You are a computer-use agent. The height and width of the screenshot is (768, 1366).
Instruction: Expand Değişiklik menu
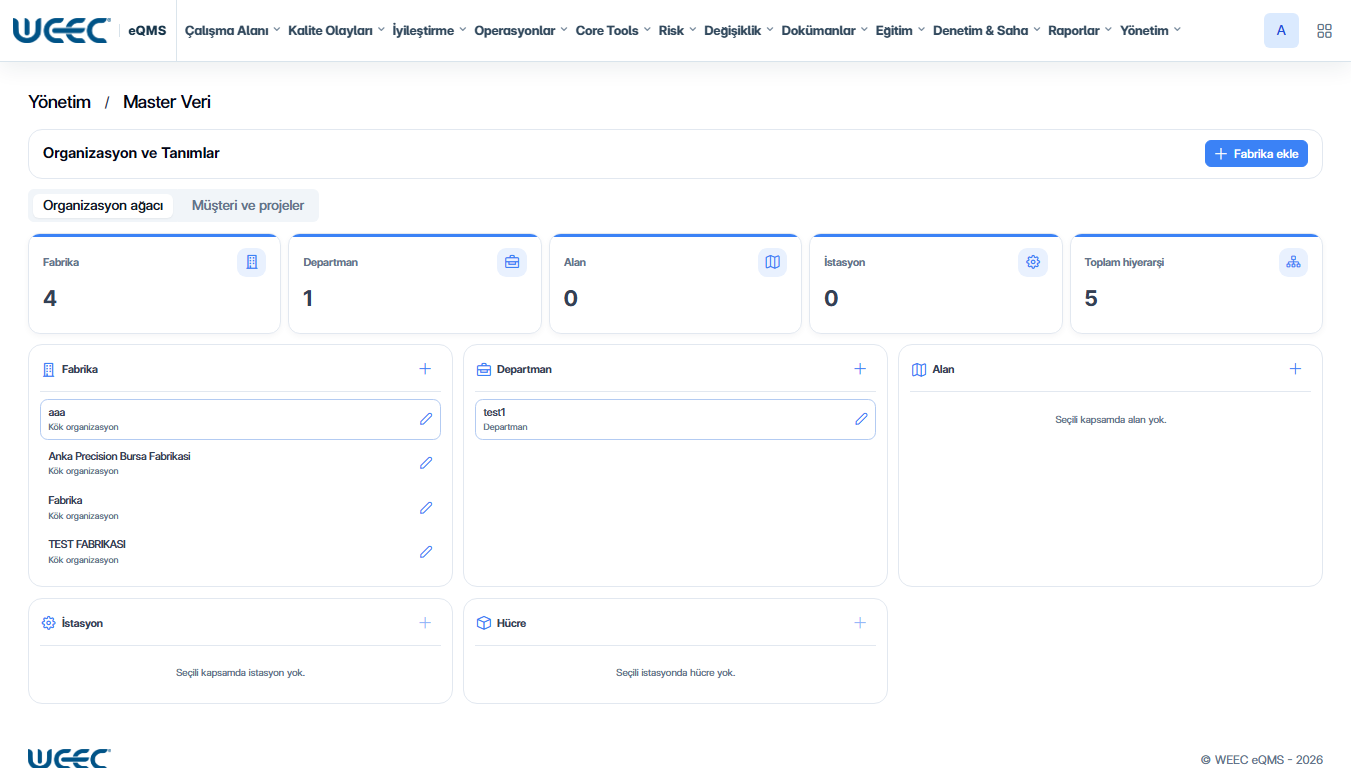739,30
